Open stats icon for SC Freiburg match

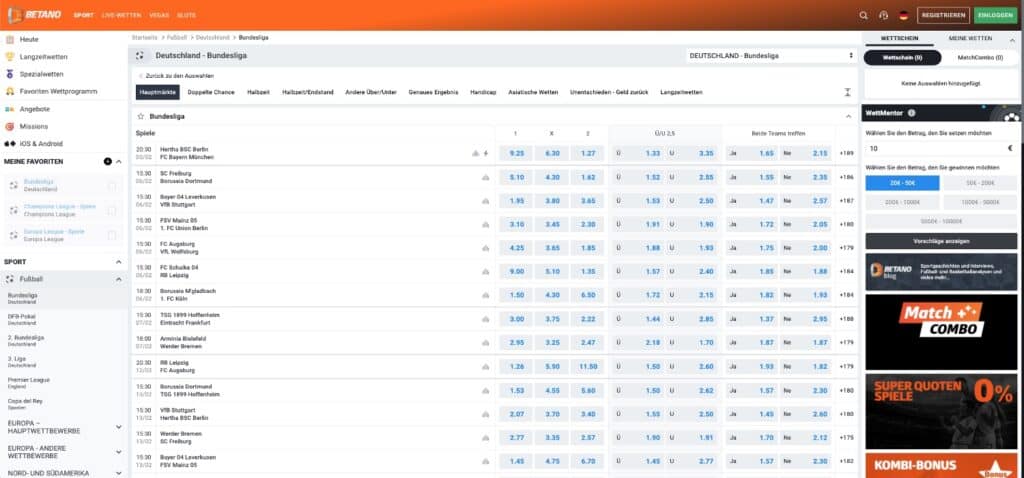(x=485, y=177)
